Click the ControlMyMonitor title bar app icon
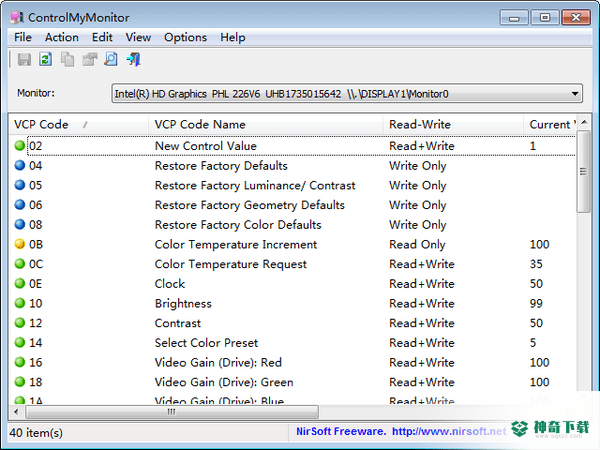Image resolution: width=600 pixels, height=450 pixels. coord(16,17)
